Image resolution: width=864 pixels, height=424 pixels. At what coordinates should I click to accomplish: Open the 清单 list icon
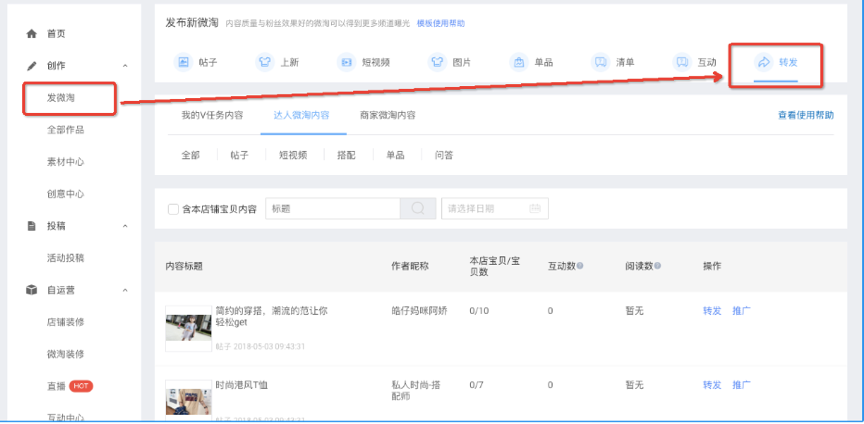coord(600,62)
